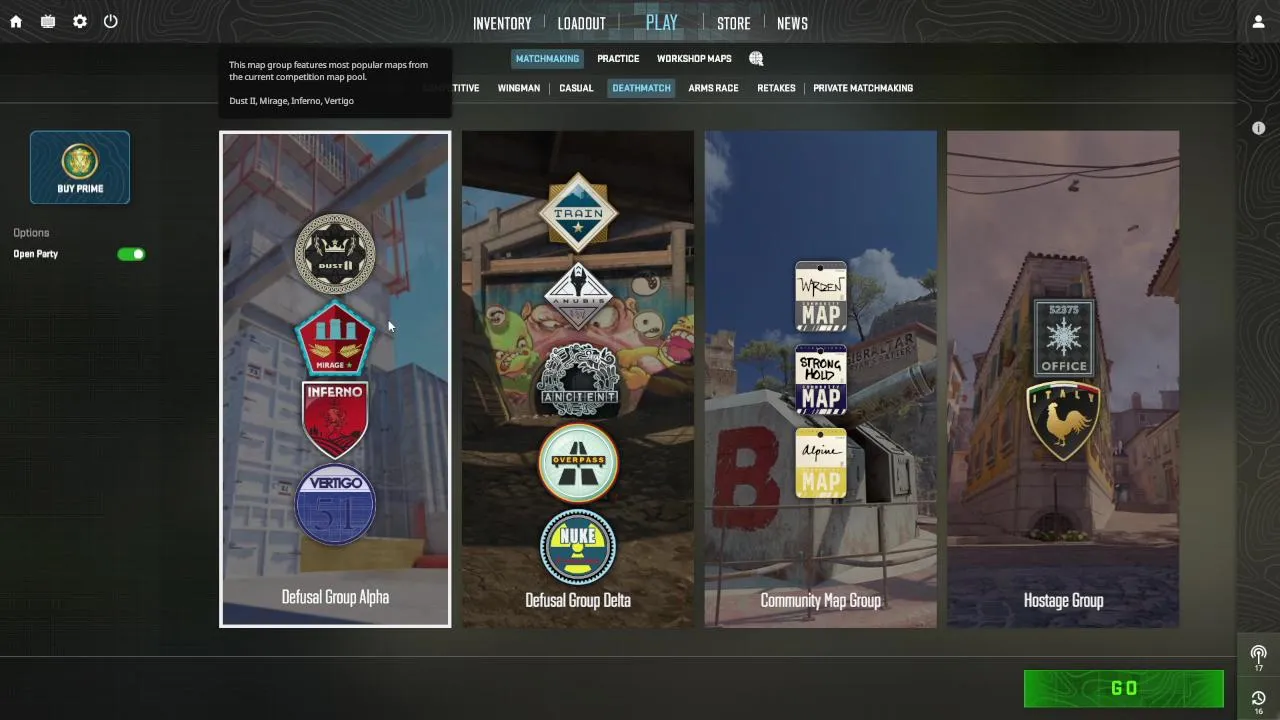1280x720 pixels.
Task: Open the broadcast antenna icon
Action: point(1259,655)
